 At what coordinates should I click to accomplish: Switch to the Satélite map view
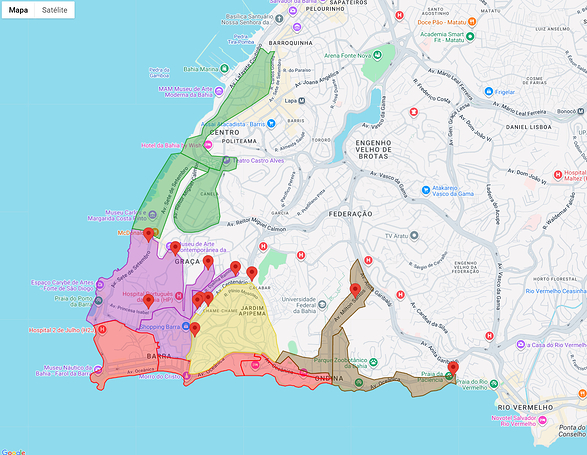(55, 10)
